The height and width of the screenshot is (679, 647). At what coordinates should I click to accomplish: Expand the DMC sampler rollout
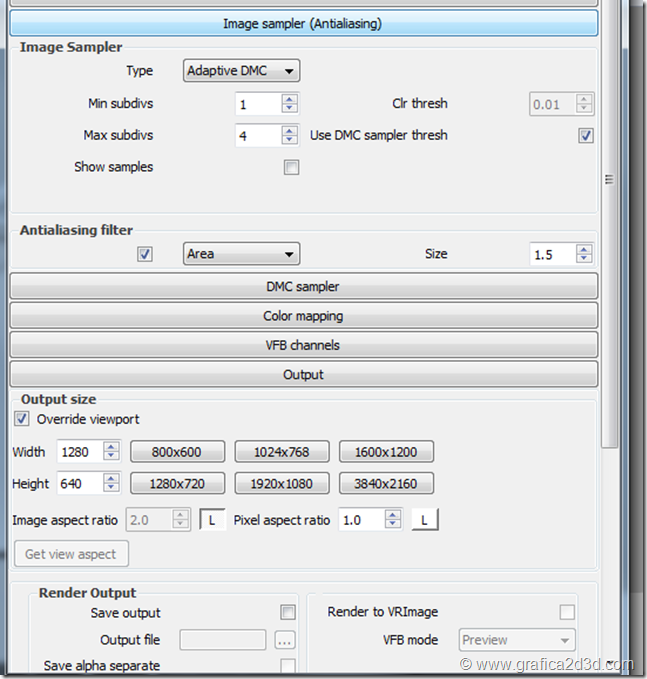click(303, 287)
